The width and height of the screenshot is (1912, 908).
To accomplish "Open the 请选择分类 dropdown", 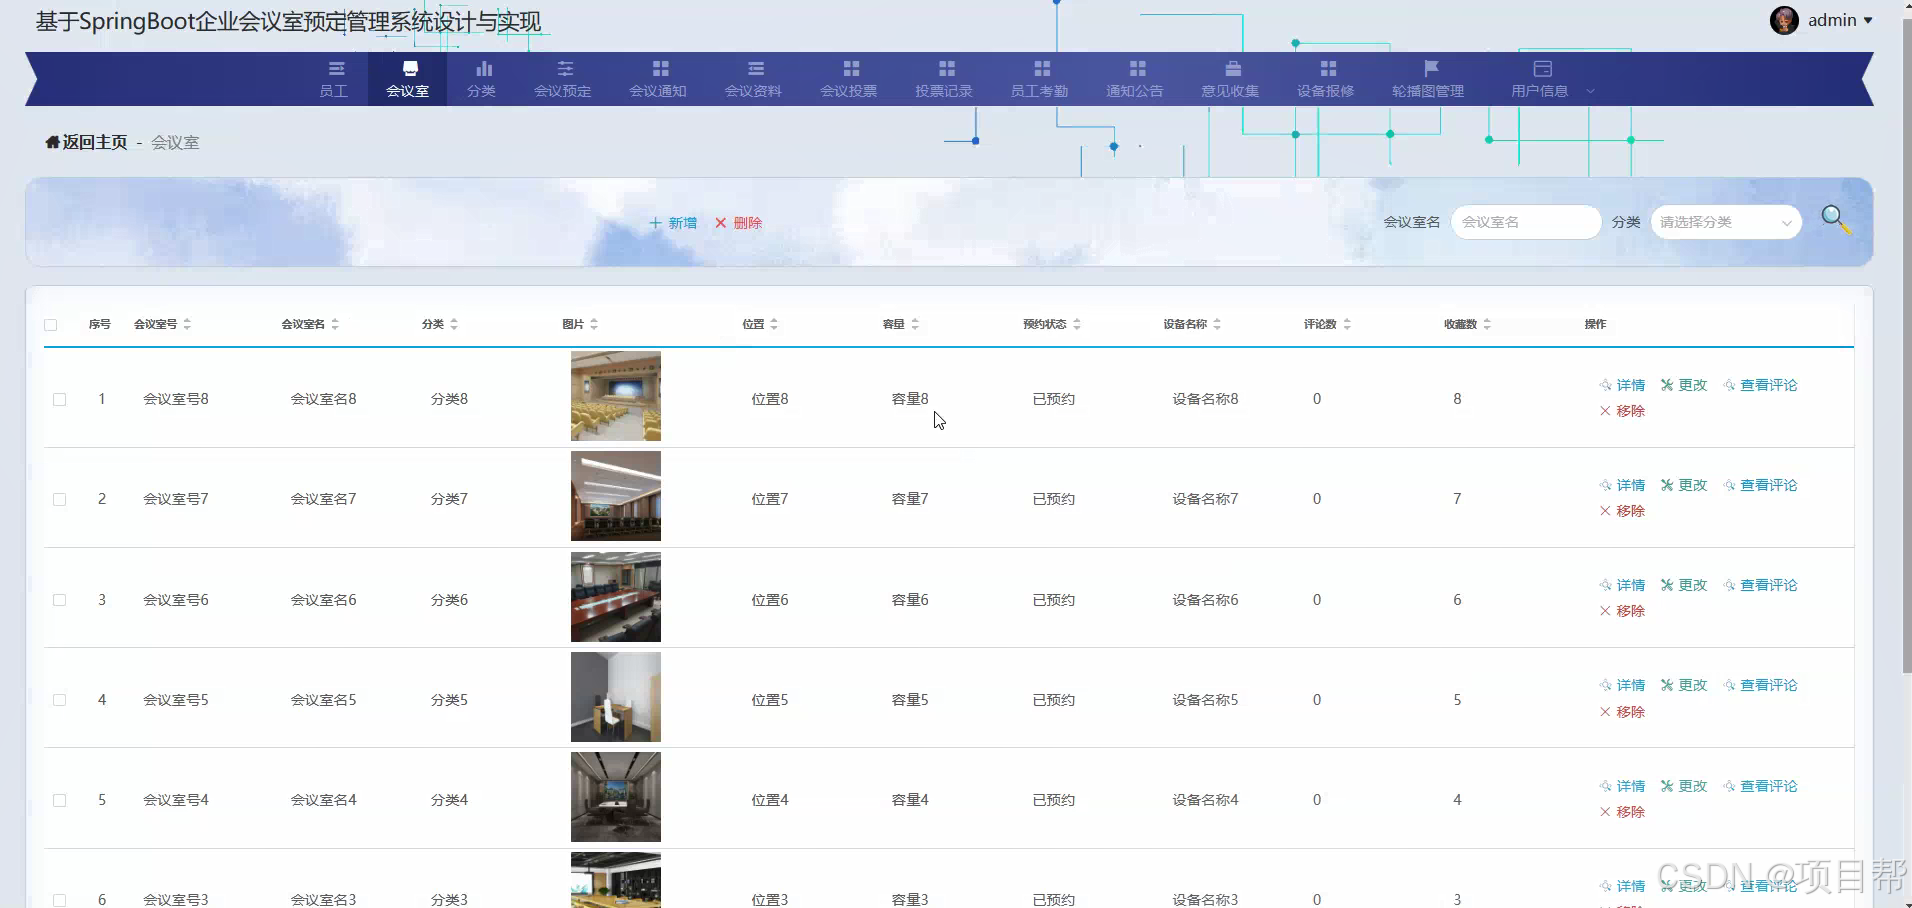I will (1726, 222).
